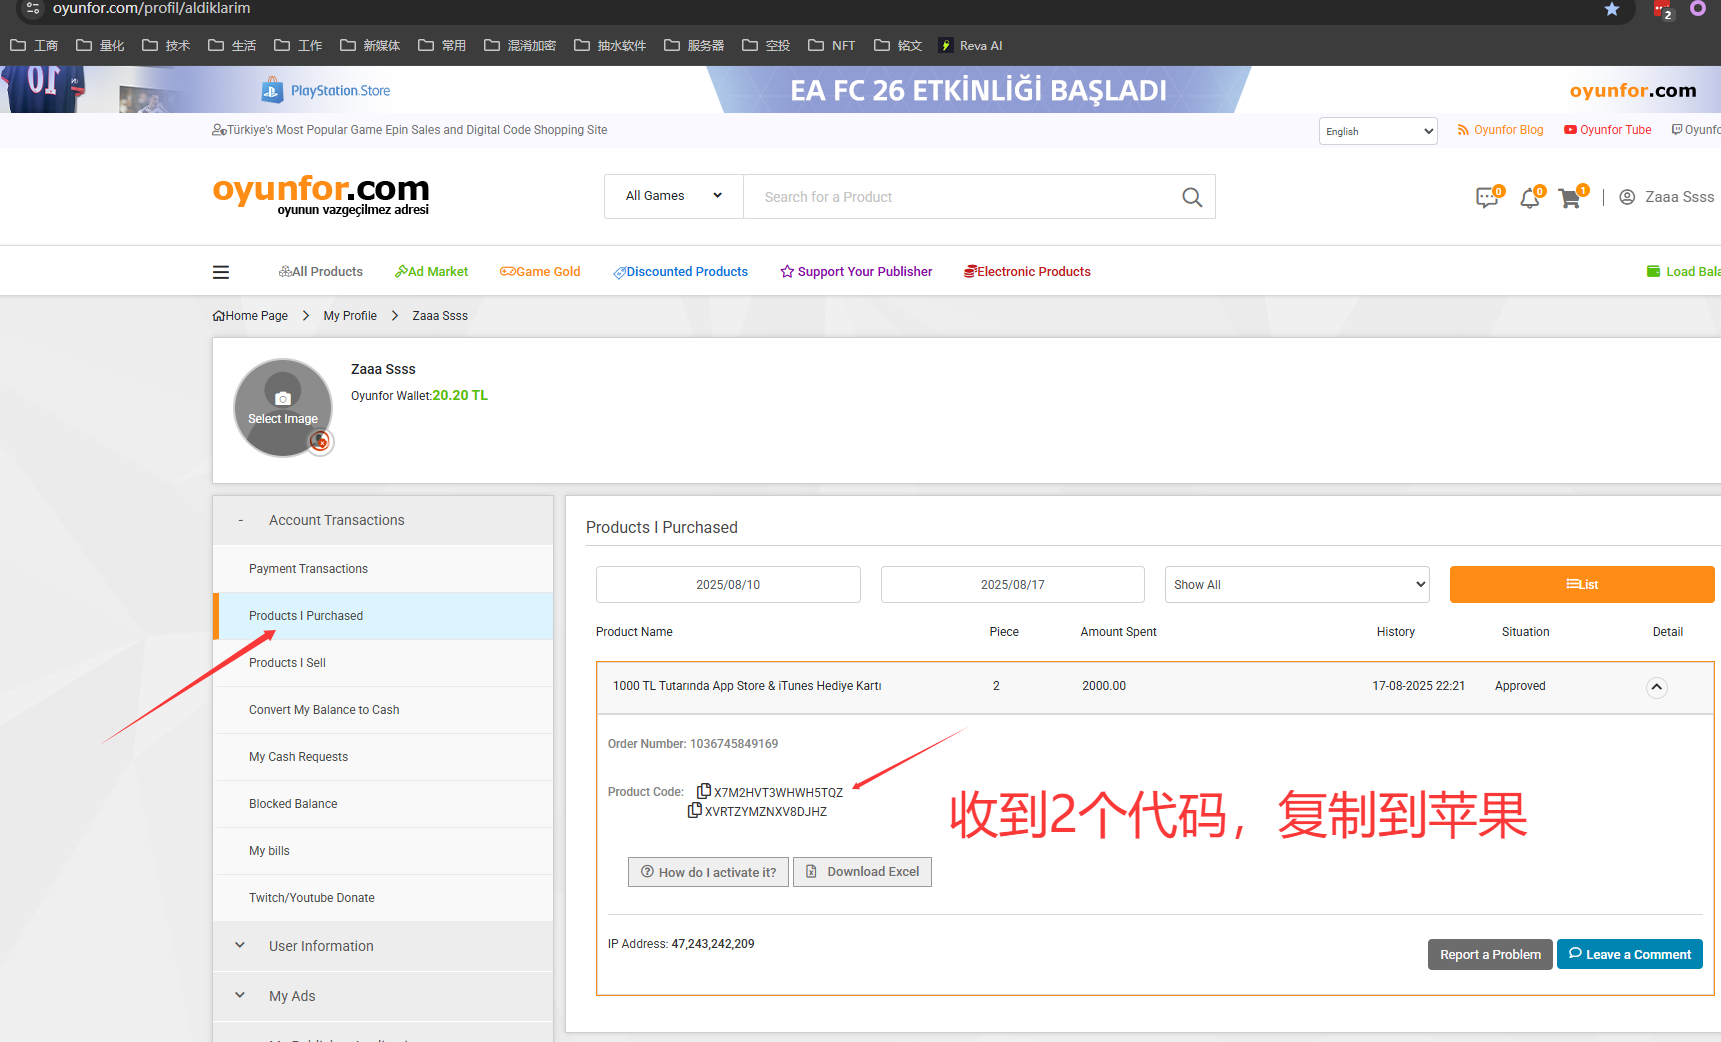Open the All Products menu
The width and height of the screenshot is (1721, 1042).
pos(321,272)
